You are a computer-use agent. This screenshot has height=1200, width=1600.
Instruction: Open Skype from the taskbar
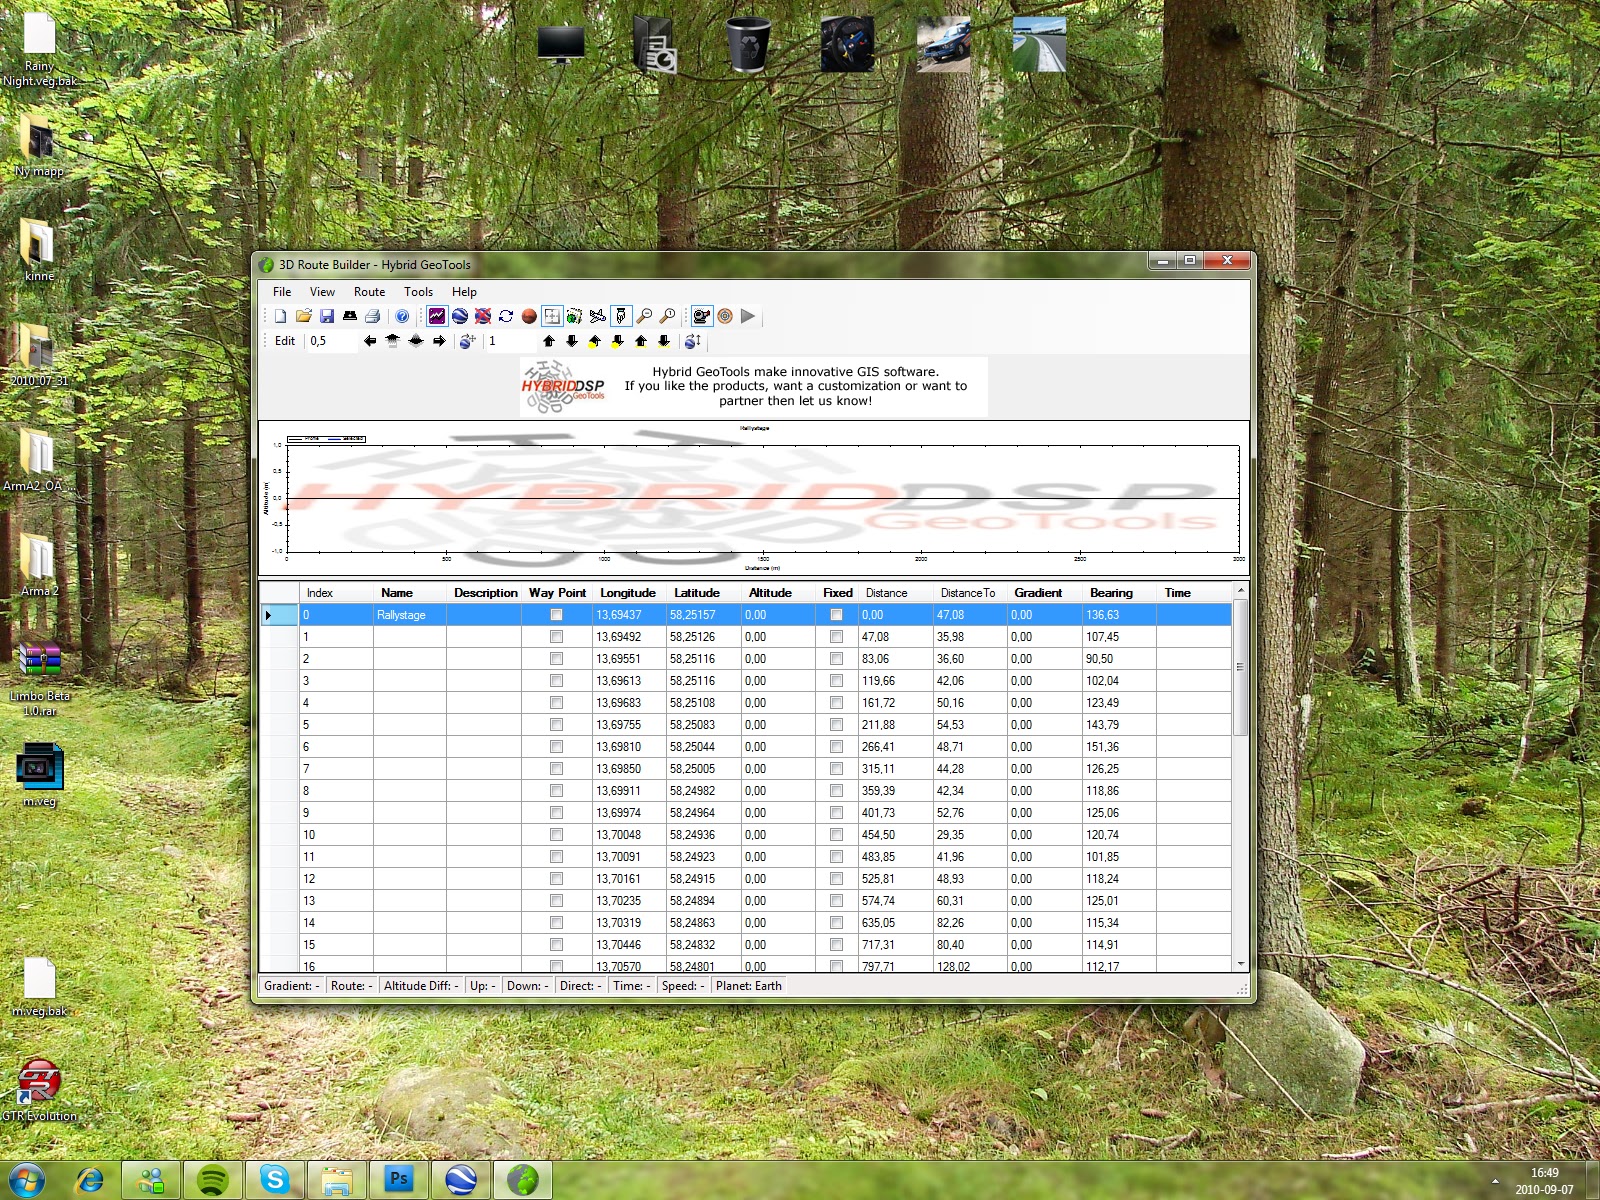(274, 1180)
